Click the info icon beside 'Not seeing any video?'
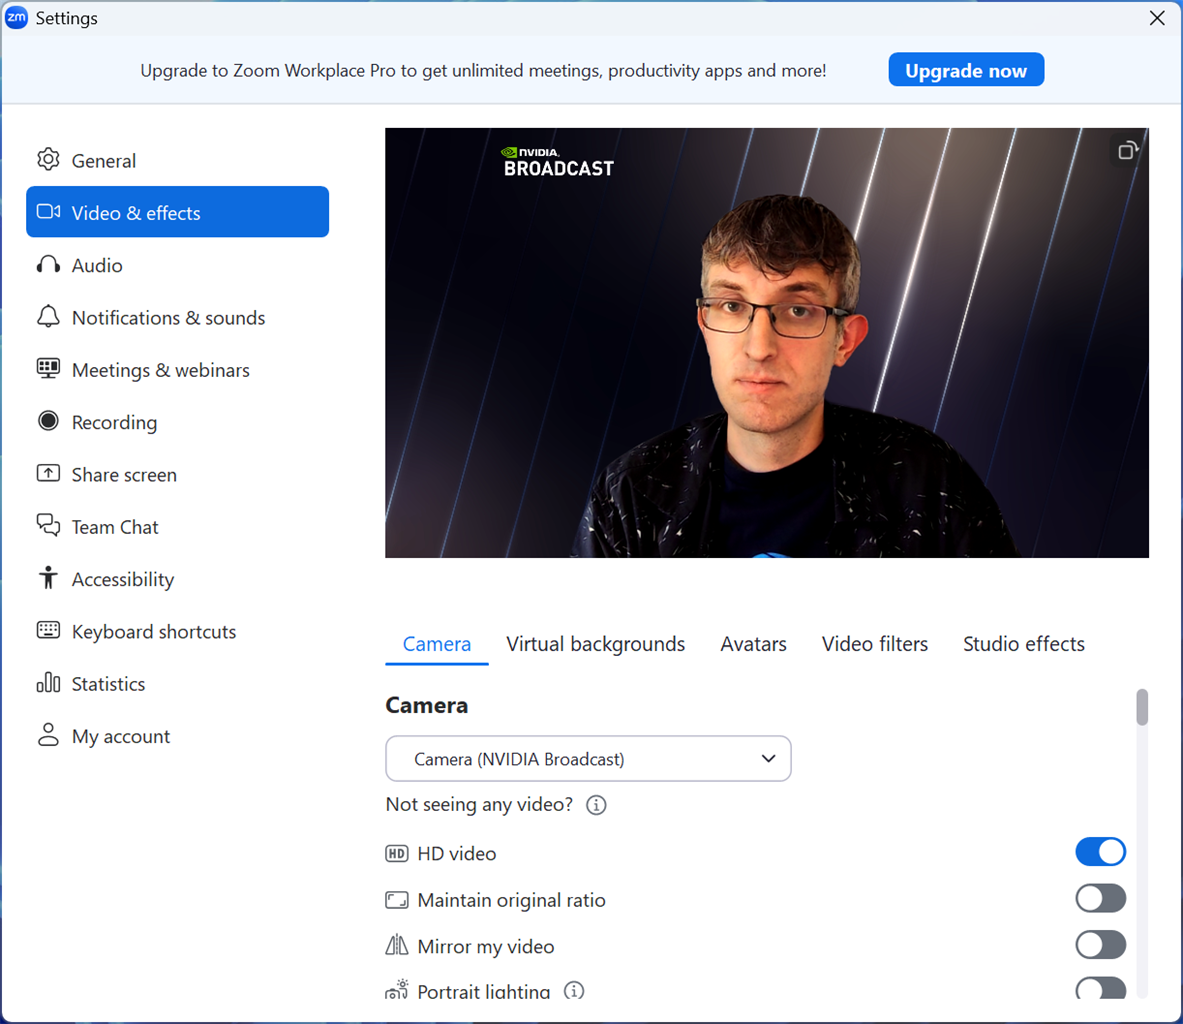 [596, 805]
